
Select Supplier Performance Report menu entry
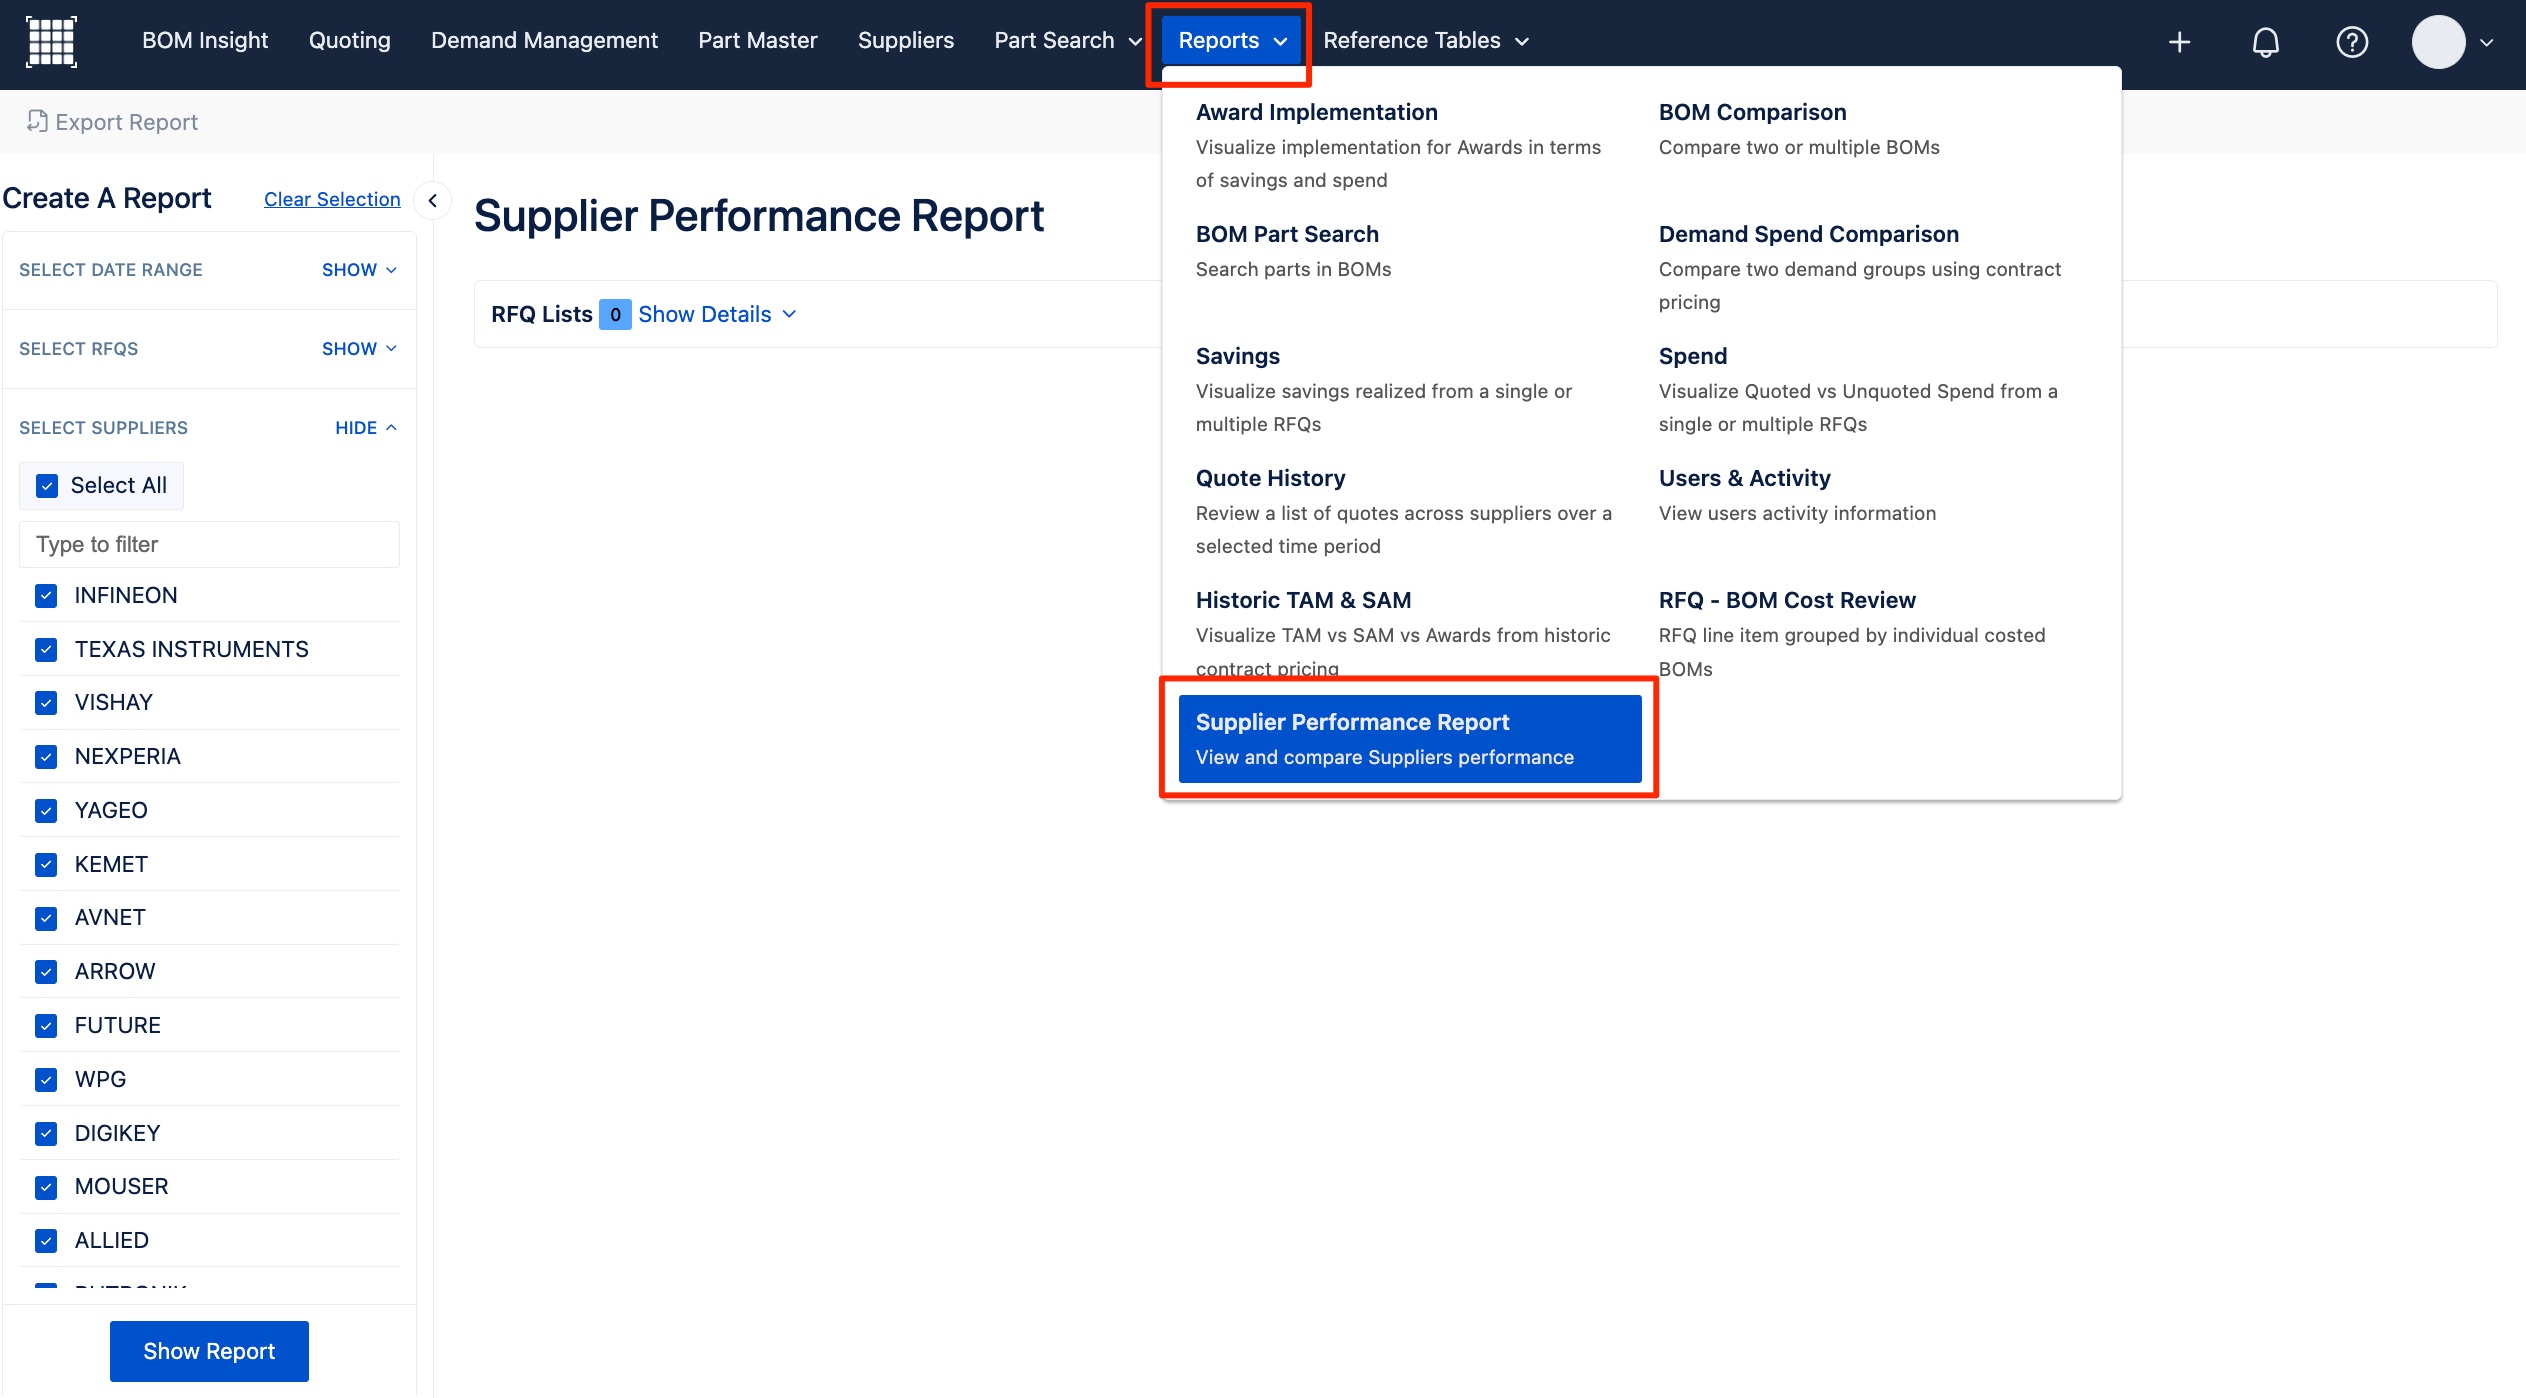[x=1409, y=739]
